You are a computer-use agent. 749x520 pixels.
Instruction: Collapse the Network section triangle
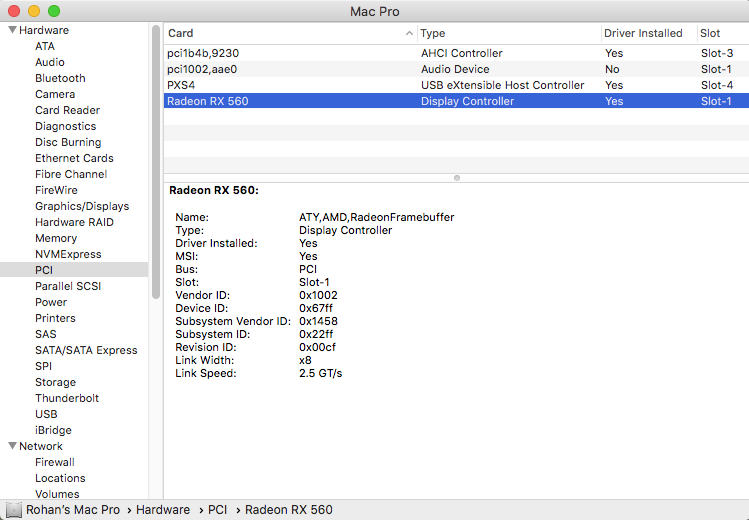pos(12,446)
